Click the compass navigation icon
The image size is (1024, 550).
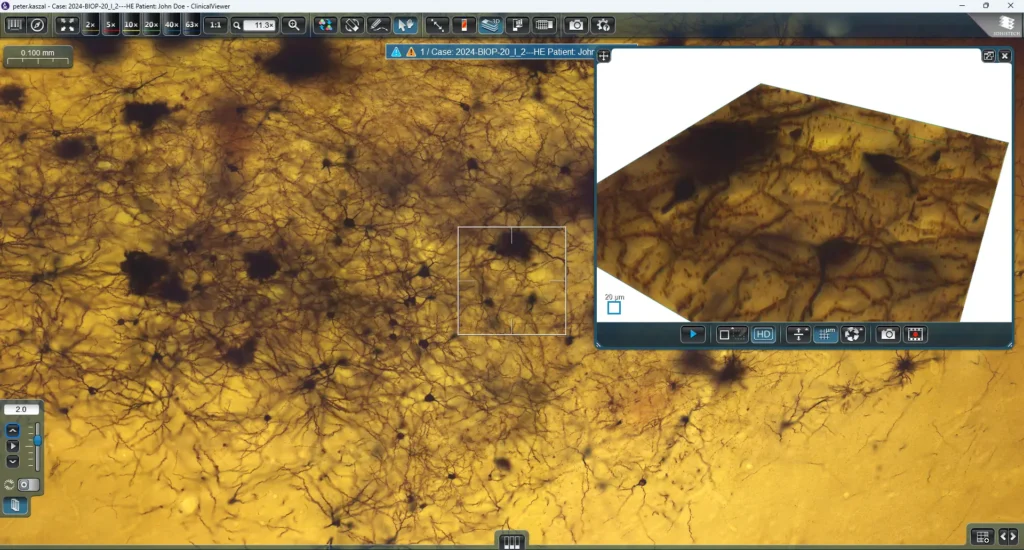[38, 25]
